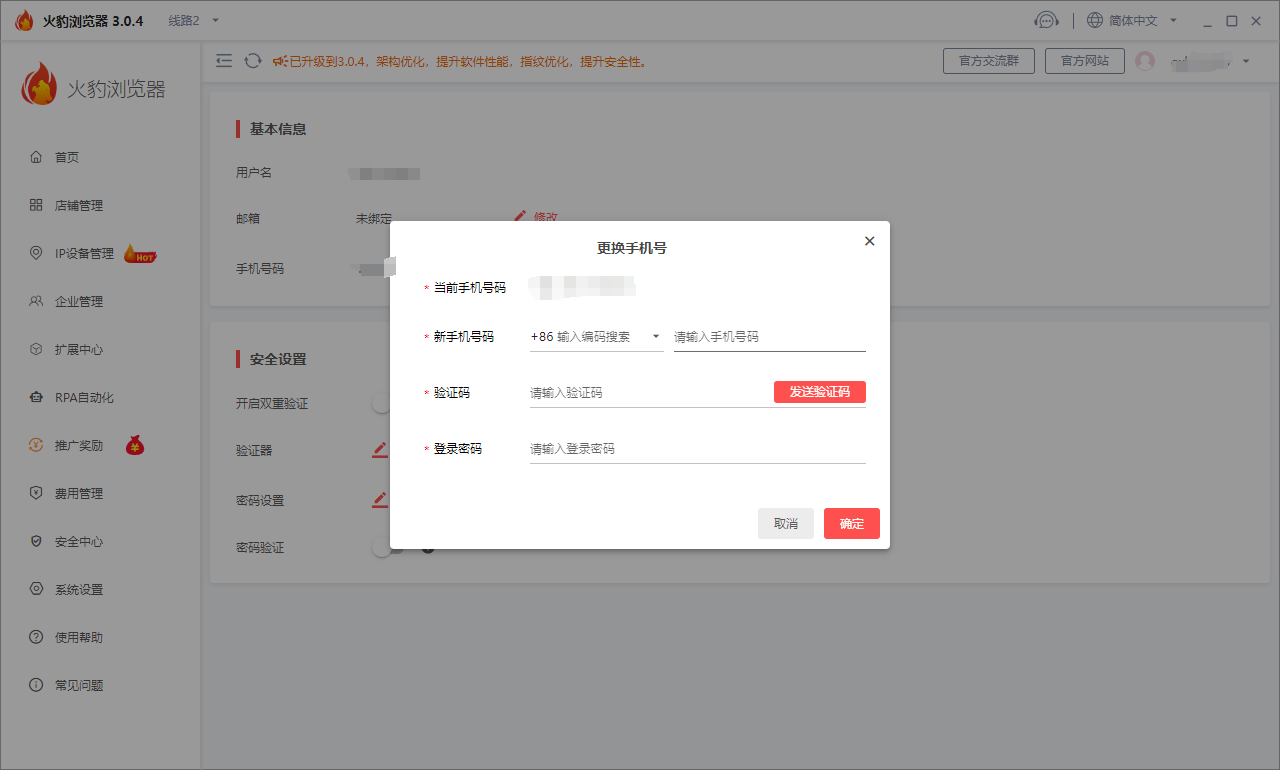1280x770 pixels.
Task: Open the 扩展中心 panel
Action: click(72, 349)
